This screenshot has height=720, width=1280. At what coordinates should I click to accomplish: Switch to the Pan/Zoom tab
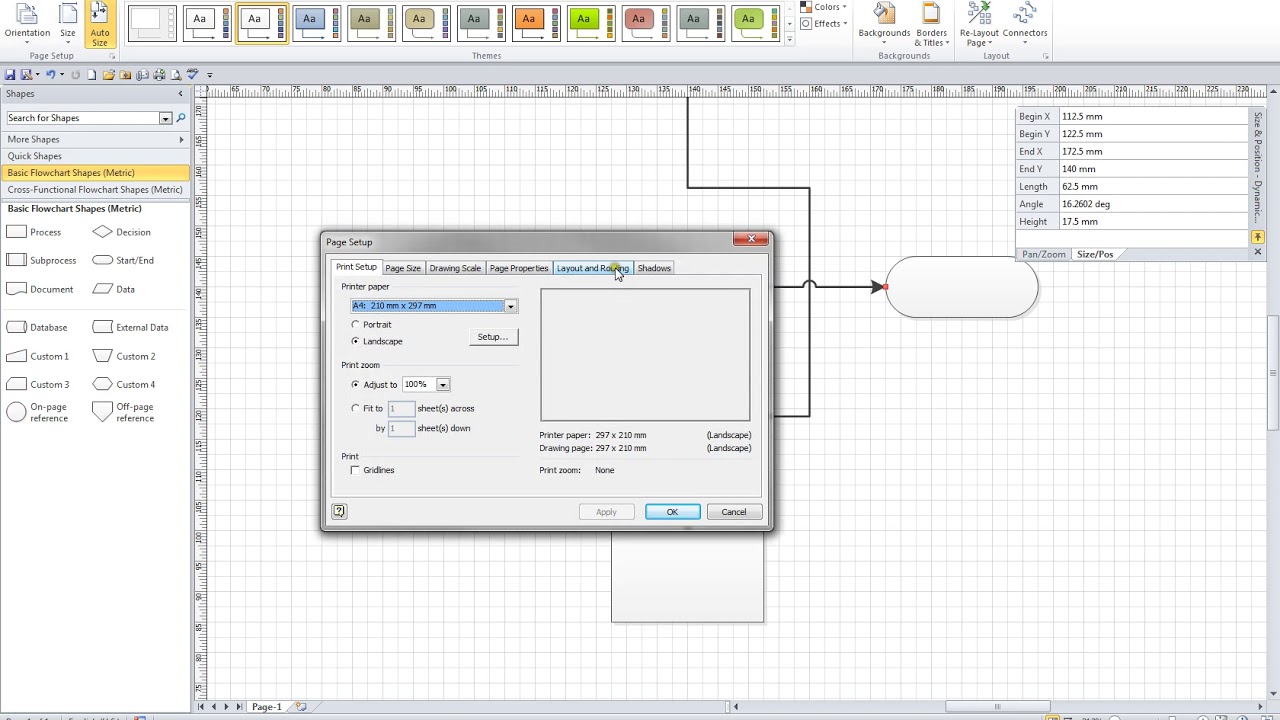tap(1043, 254)
